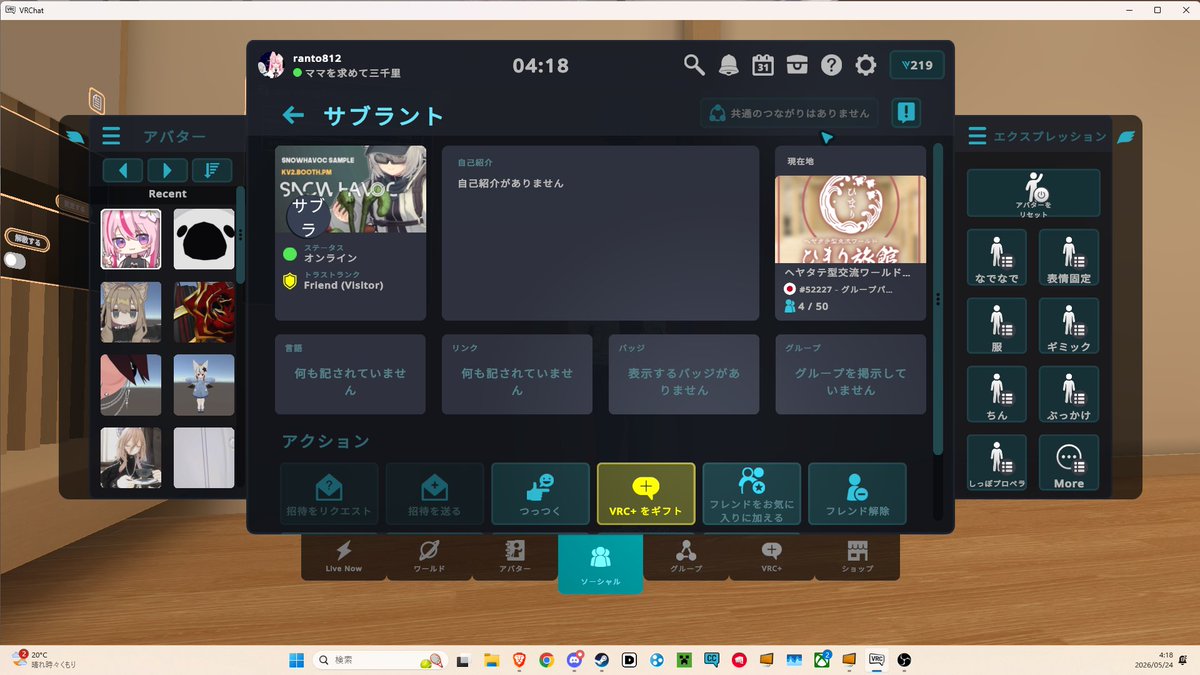Switch to Live Now tab
The height and width of the screenshot is (675, 1200).
click(344, 556)
